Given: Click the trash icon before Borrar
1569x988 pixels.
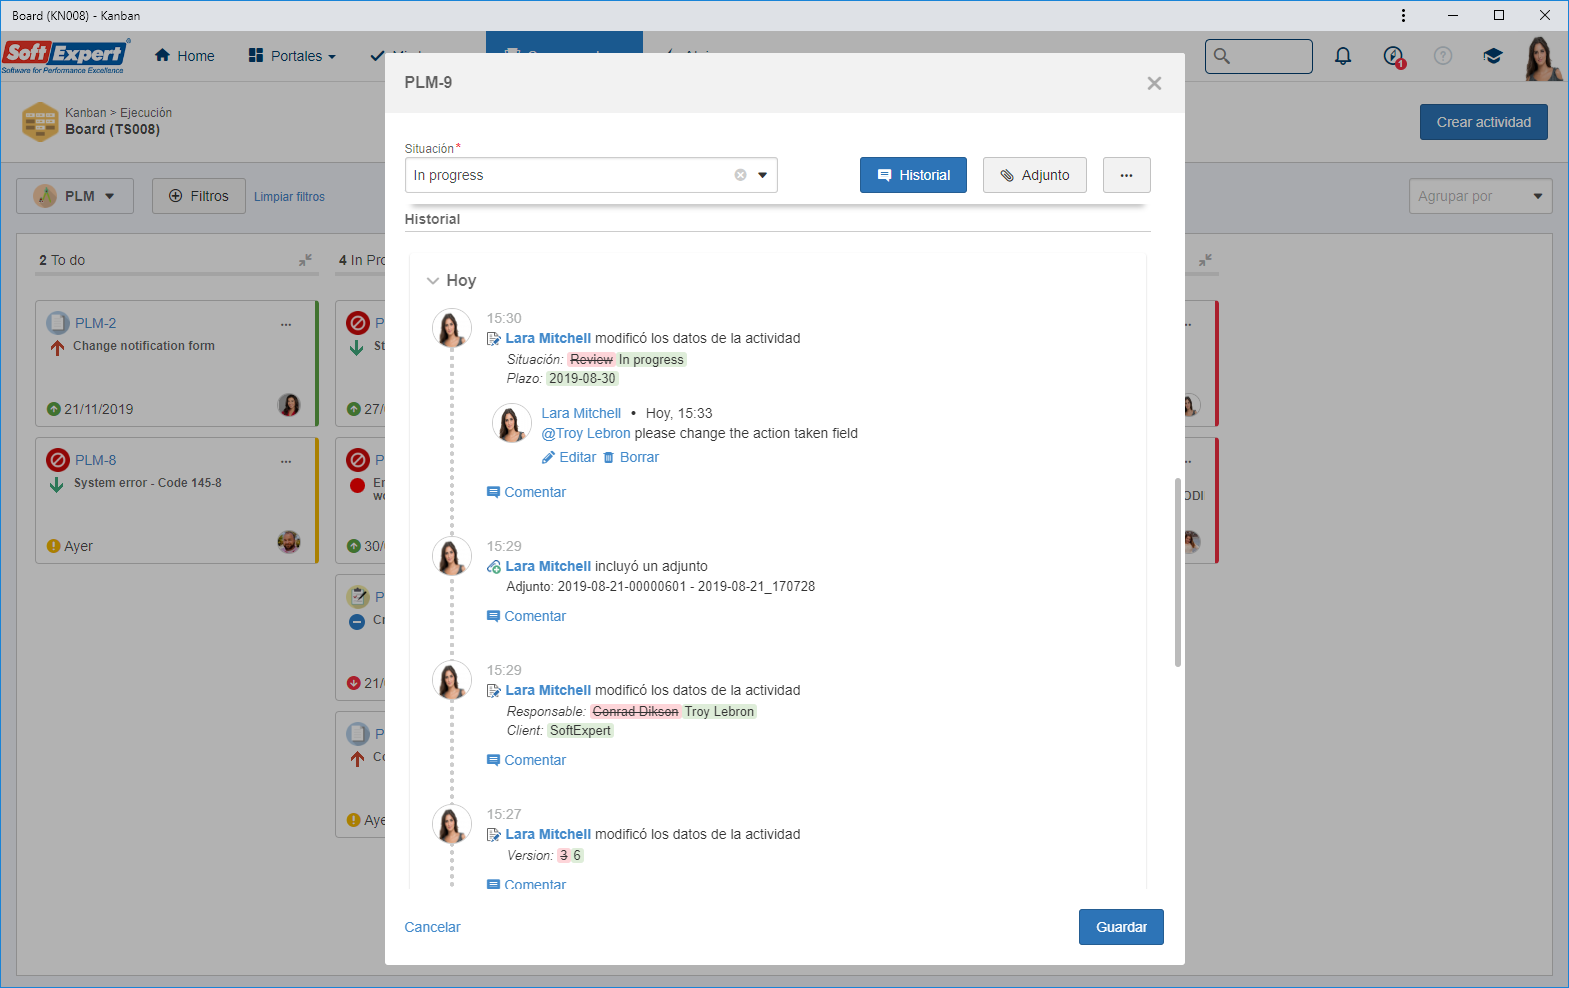Looking at the screenshot, I should click(x=608, y=457).
